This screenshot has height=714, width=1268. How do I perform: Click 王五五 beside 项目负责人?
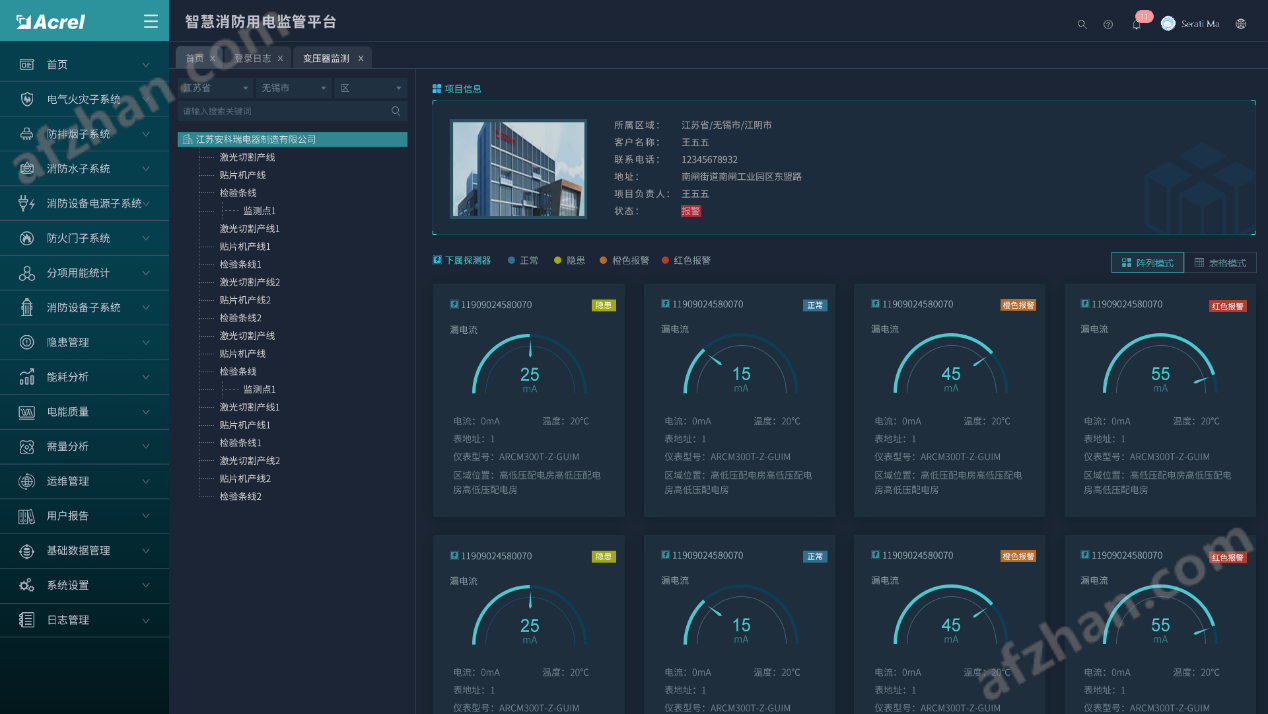695,194
